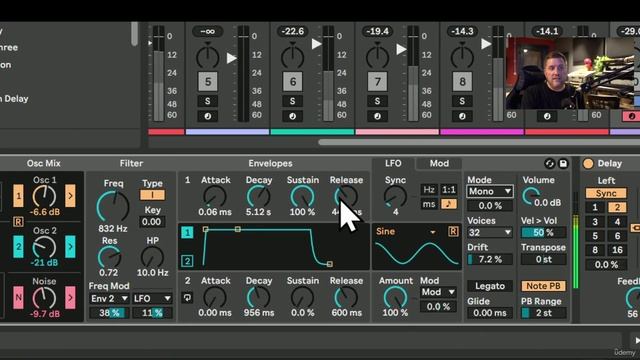Adjust the track 7 pan knob
The height and width of the screenshot is (360, 640).
pyautogui.click(x=377, y=56)
